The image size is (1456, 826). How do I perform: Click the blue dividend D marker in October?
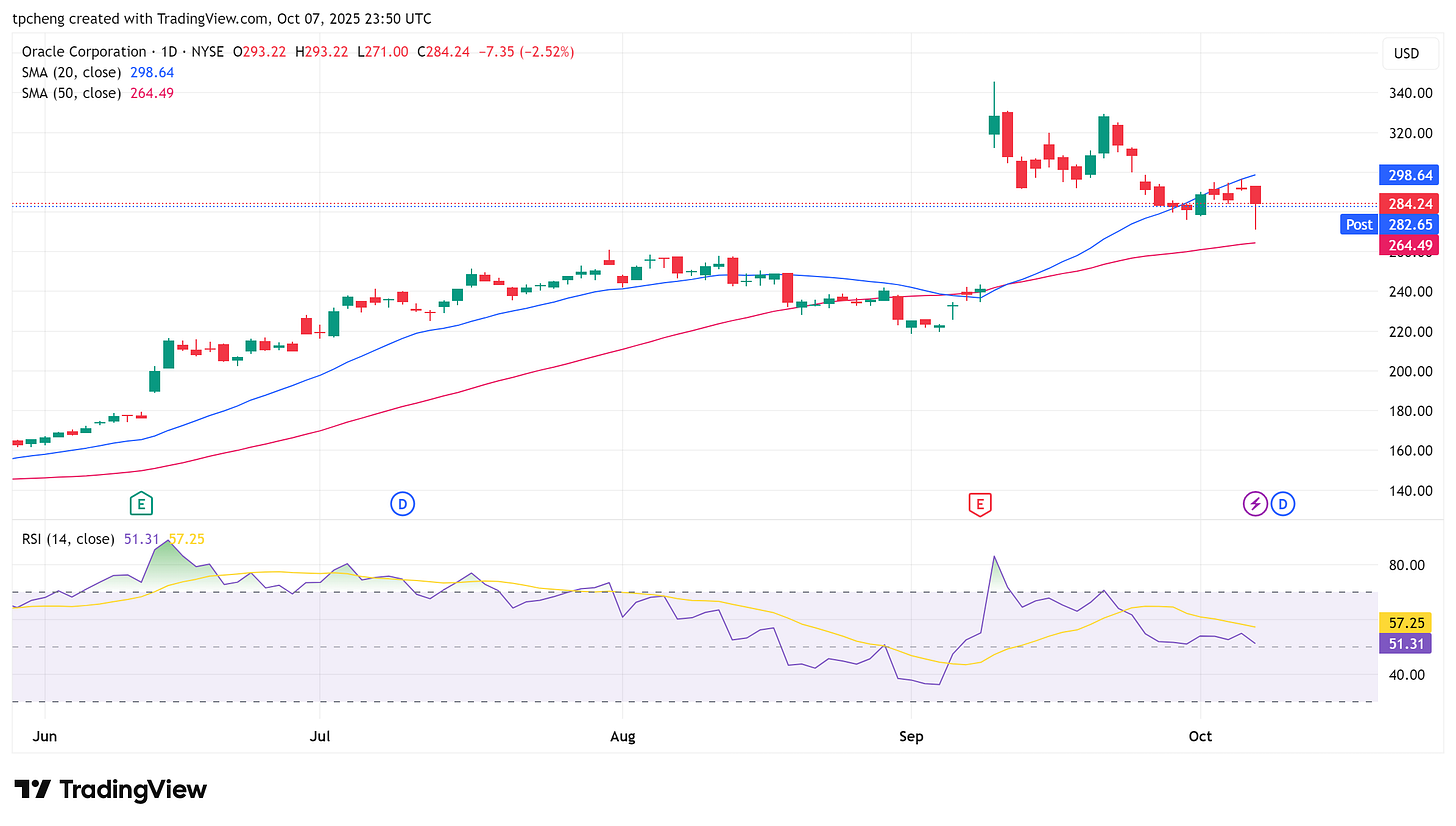1283,504
